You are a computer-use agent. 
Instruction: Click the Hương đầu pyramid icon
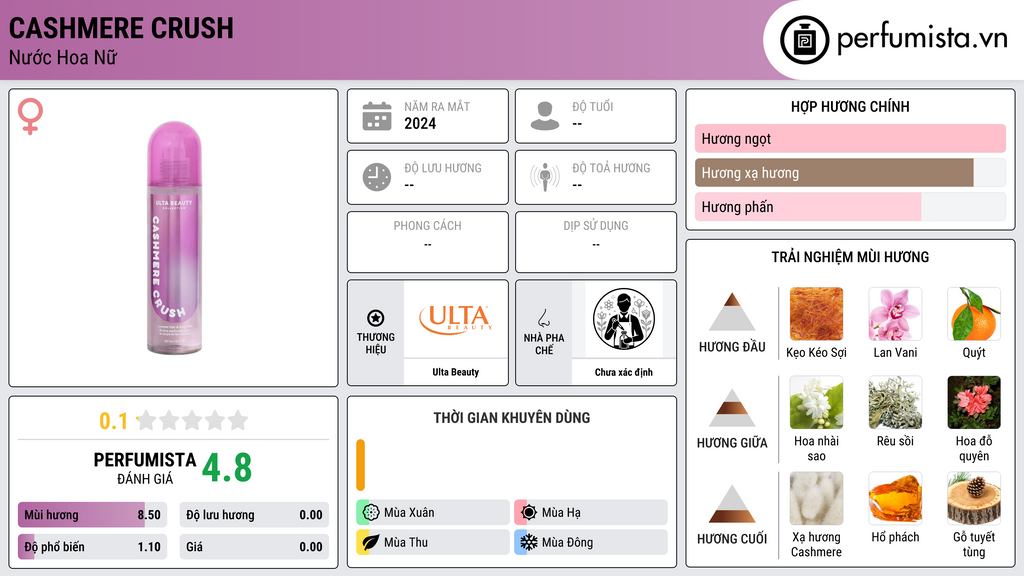(732, 312)
